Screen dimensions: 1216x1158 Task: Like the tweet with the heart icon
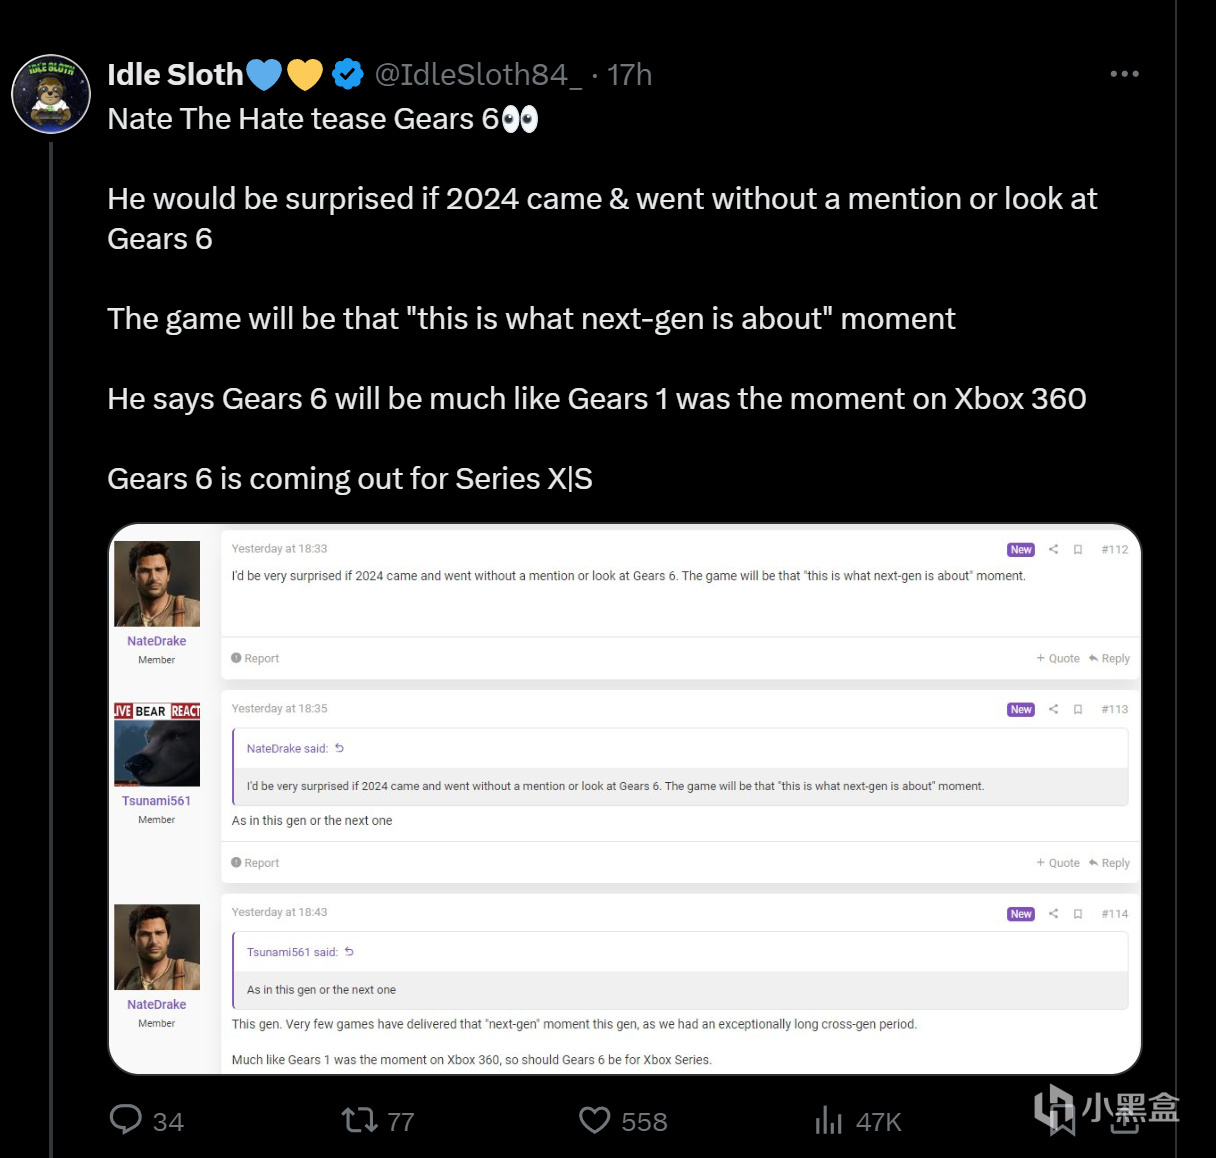point(595,1119)
